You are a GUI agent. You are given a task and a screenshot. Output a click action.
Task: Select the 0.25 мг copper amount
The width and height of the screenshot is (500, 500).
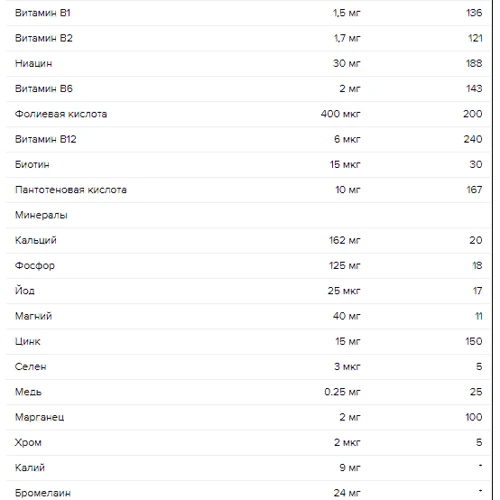click(343, 392)
